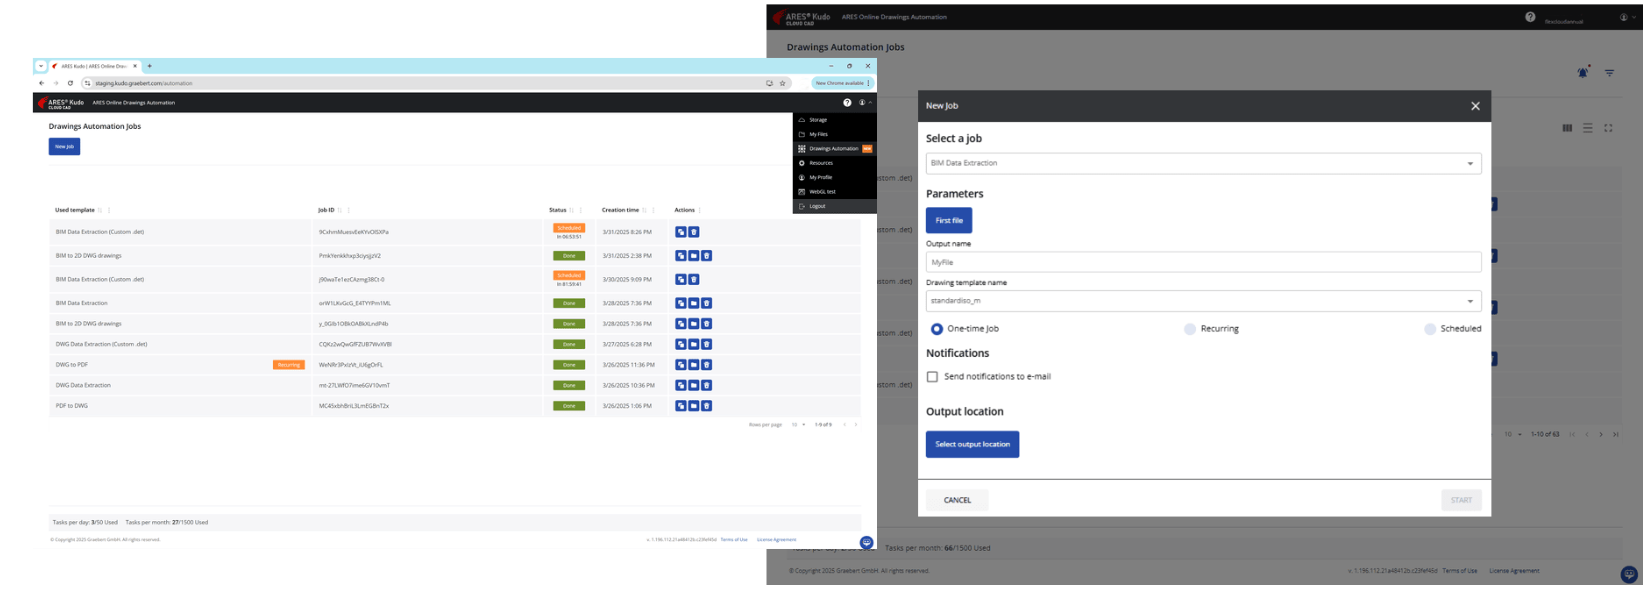1651x591 pixels.
Task: Toggle fullscreen table view in right window
Action: [1608, 128]
